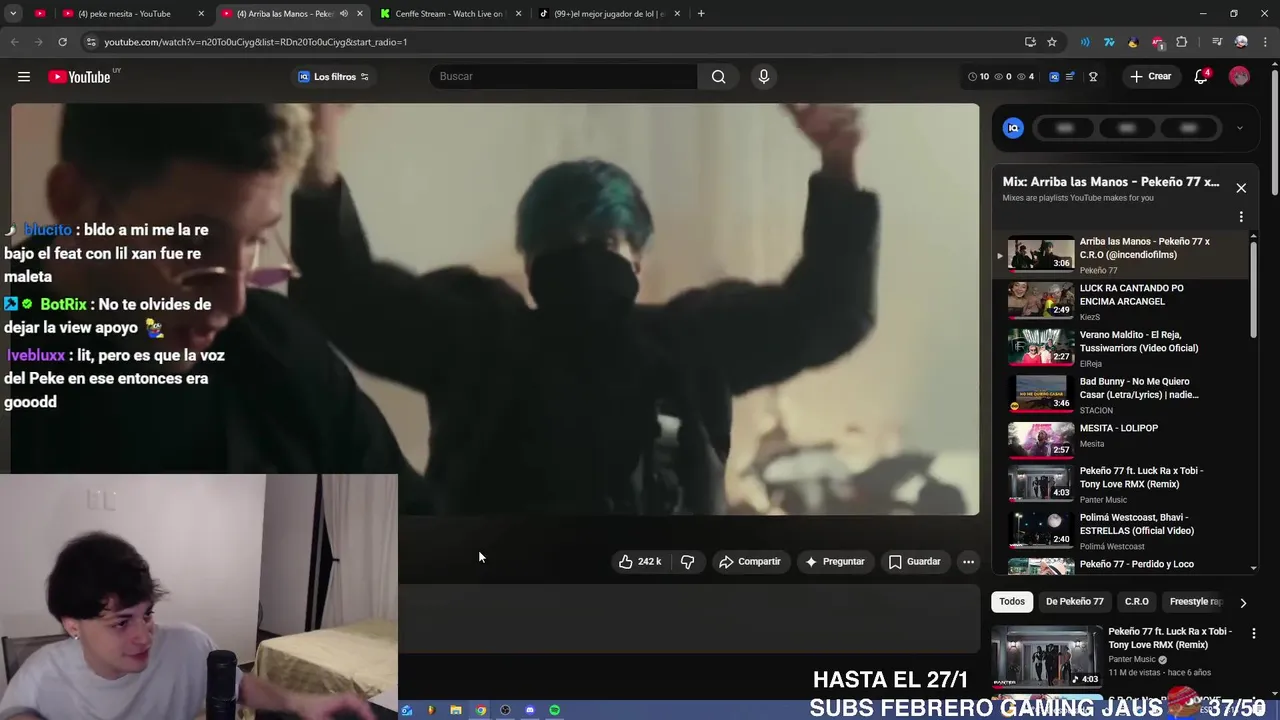
Task: Bookmark this page with the star icon
Action: [x=1052, y=42]
